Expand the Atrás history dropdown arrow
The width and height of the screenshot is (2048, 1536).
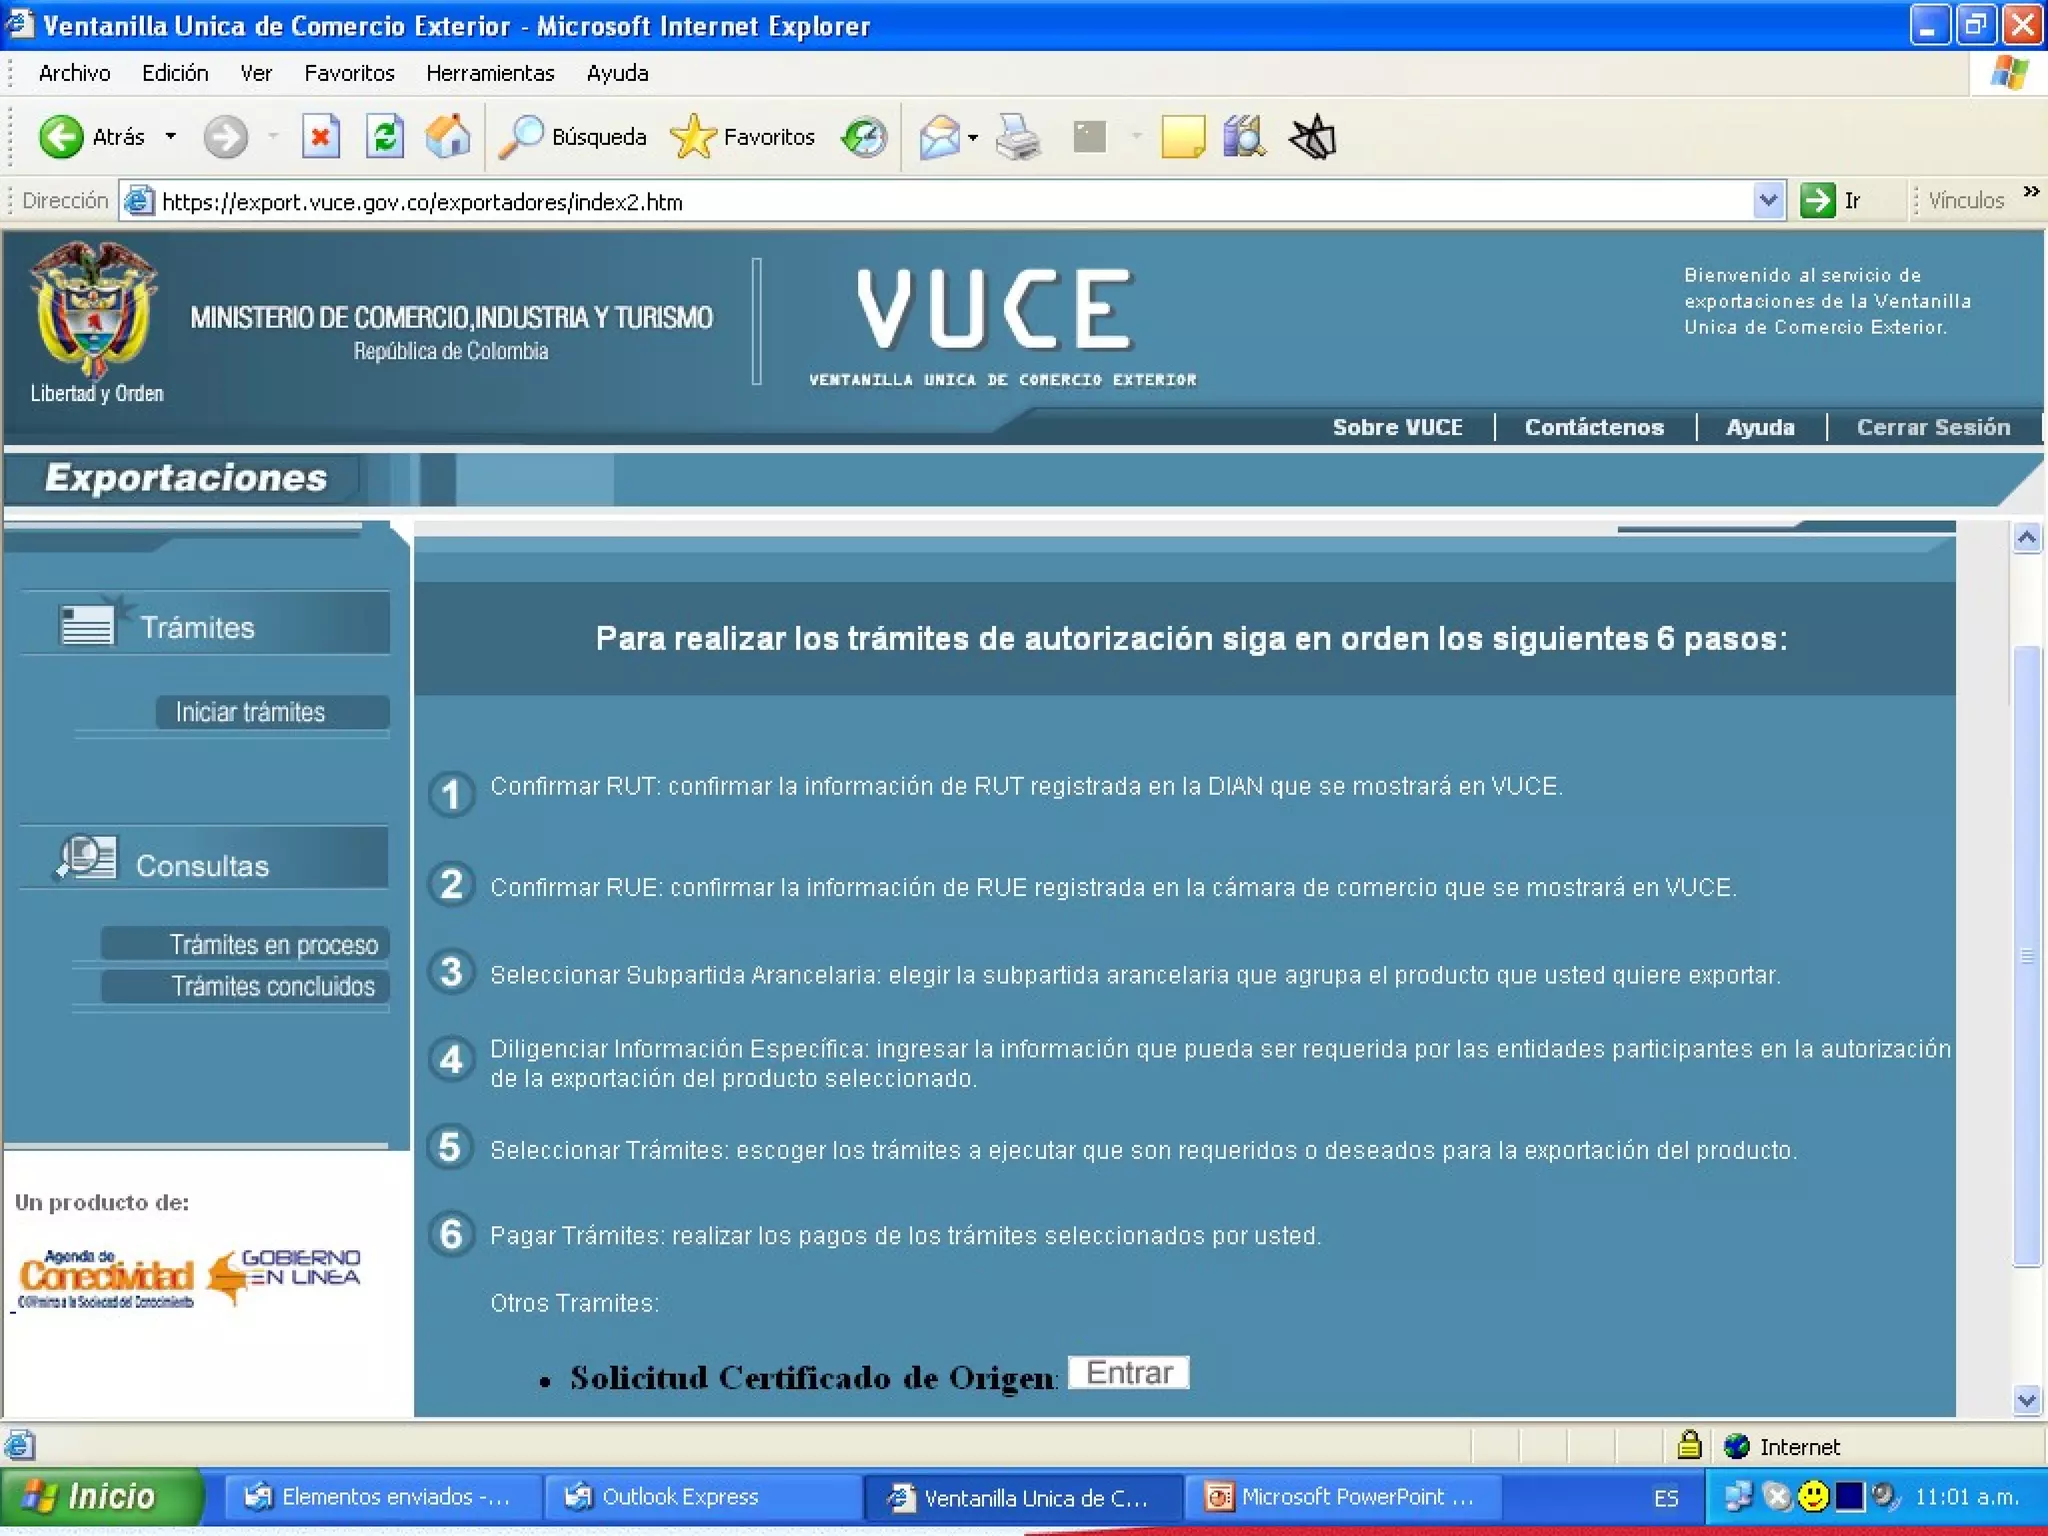click(x=171, y=137)
